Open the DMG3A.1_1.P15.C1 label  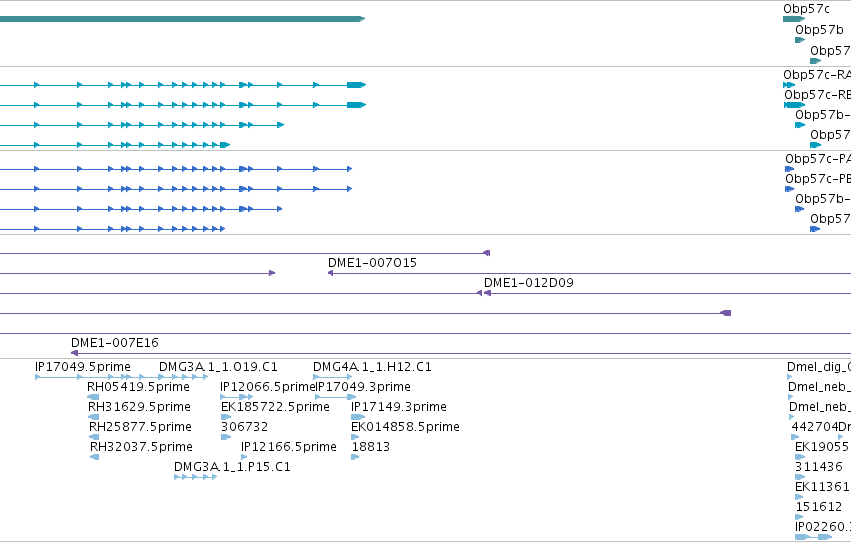[232, 467]
